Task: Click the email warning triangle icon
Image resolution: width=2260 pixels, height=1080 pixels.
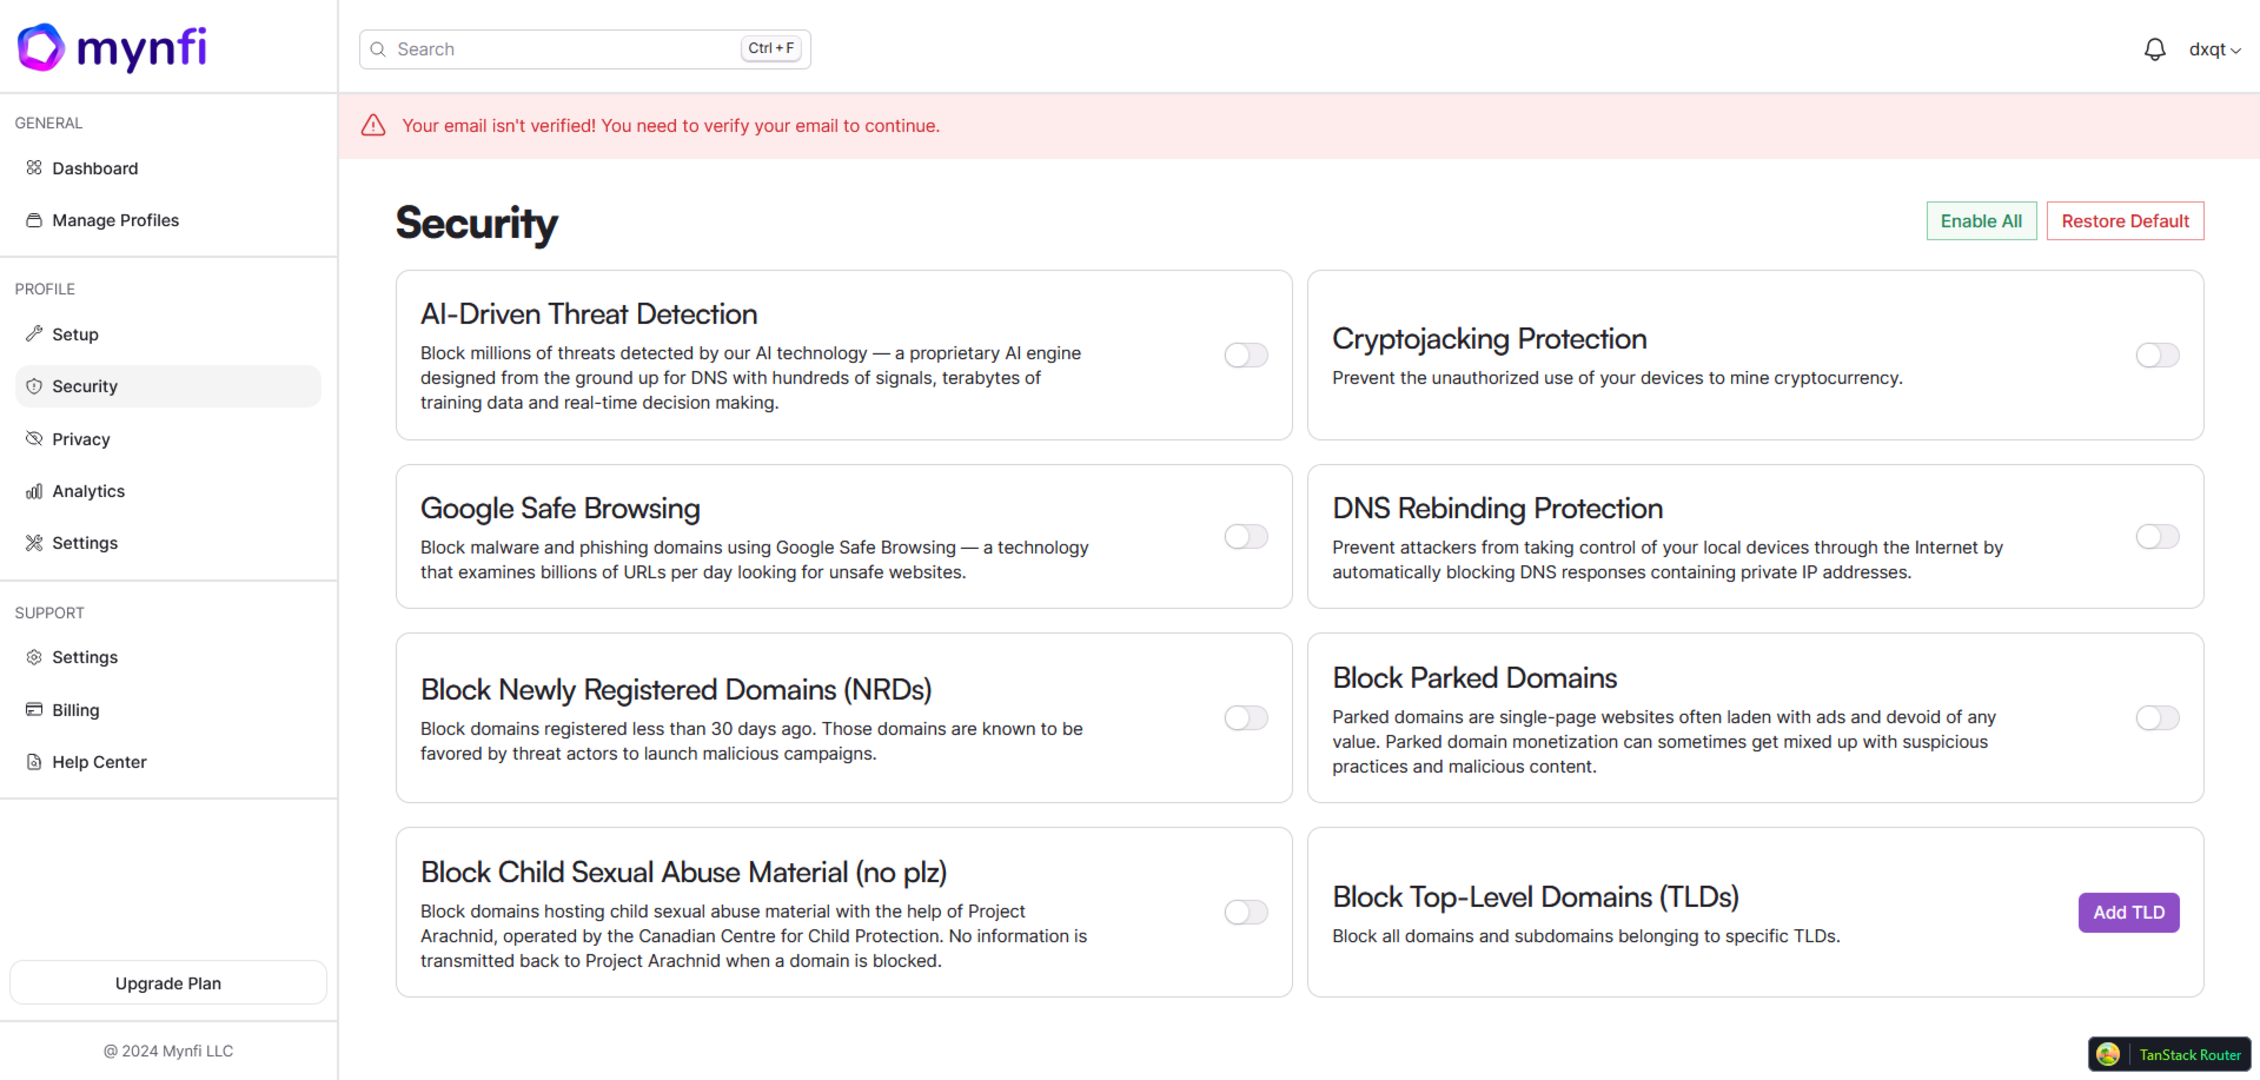Action: point(373,125)
